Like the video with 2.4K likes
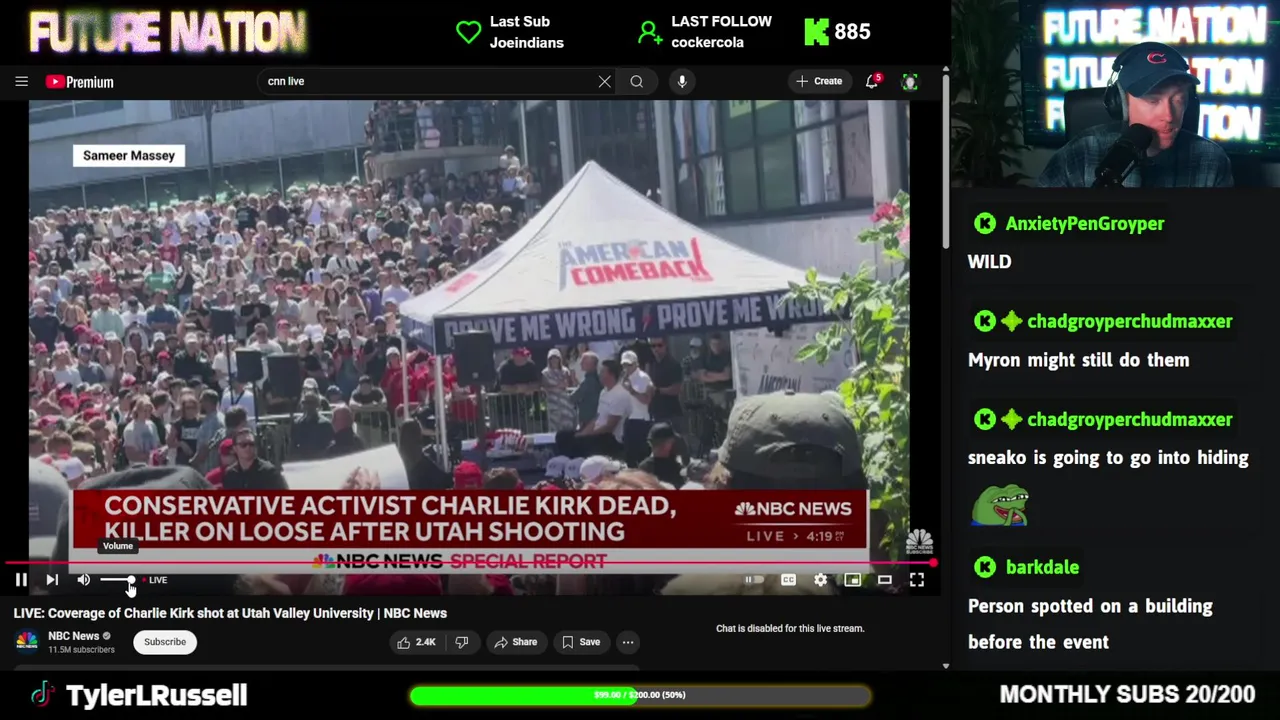The width and height of the screenshot is (1280, 720). (x=417, y=642)
